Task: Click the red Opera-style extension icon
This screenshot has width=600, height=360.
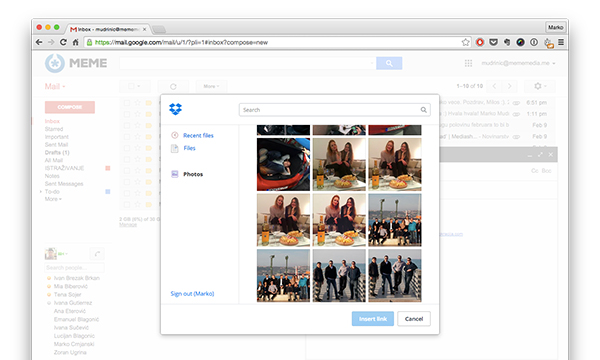Action: [x=480, y=42]
